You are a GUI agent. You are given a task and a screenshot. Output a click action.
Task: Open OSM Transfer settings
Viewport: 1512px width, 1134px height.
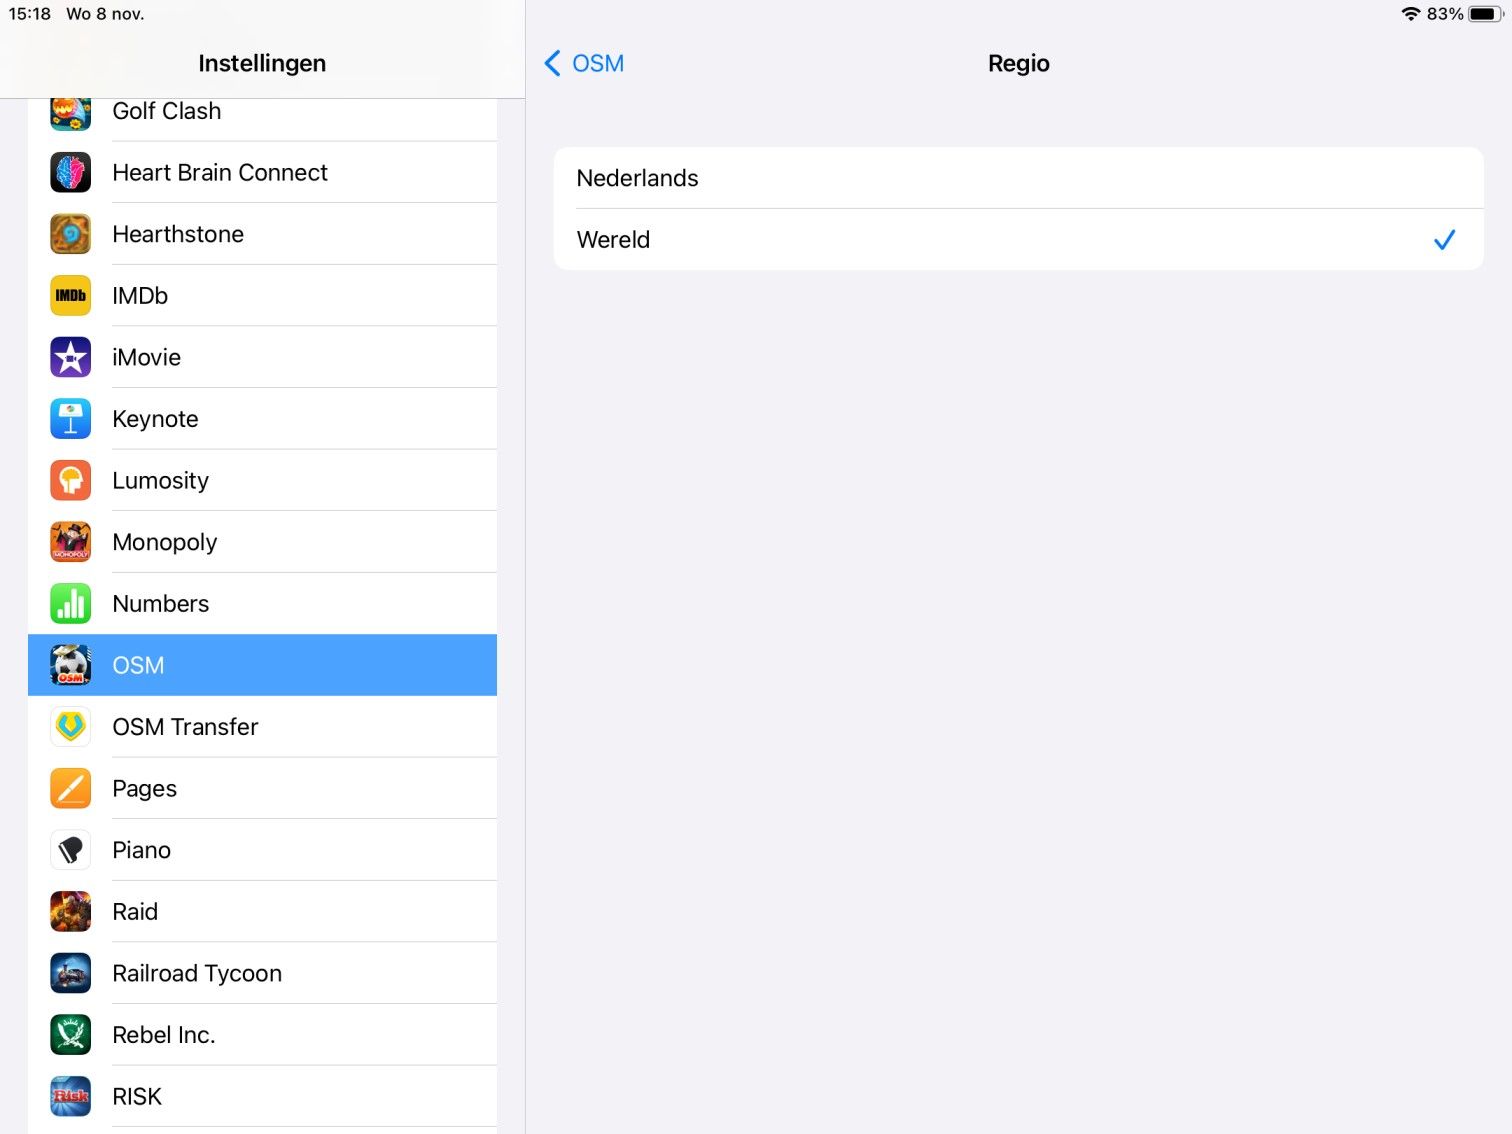(x=262, y=727)
